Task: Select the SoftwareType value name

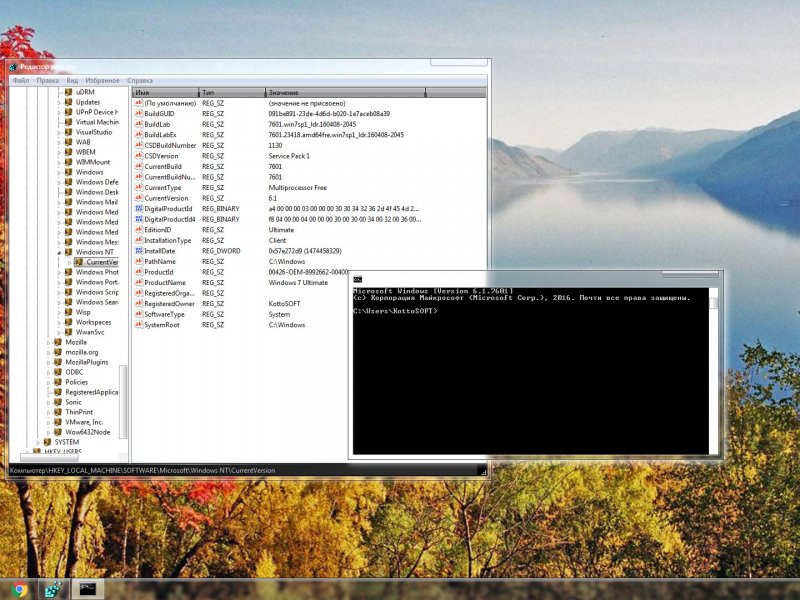Action: (164, 314)
